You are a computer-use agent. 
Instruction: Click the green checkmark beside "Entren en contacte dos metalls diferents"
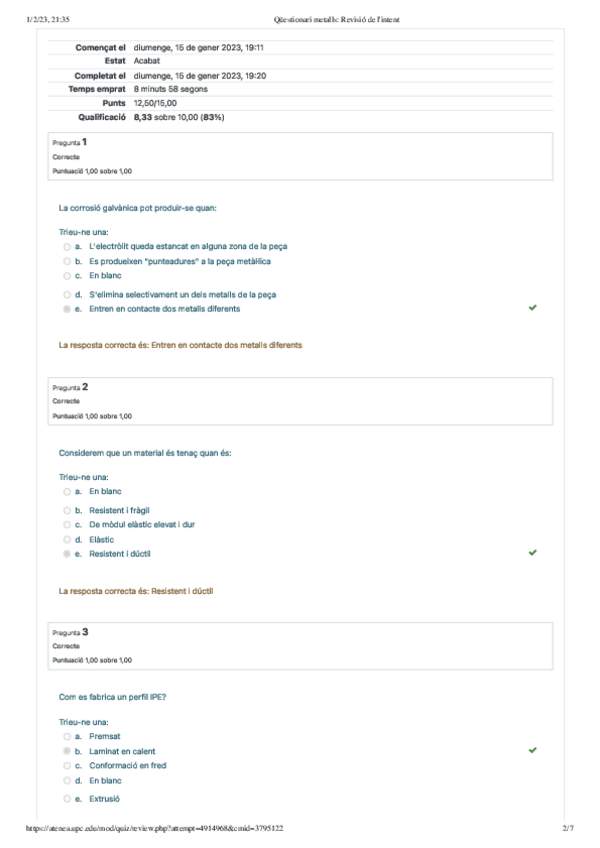click(x=532, y=308)
